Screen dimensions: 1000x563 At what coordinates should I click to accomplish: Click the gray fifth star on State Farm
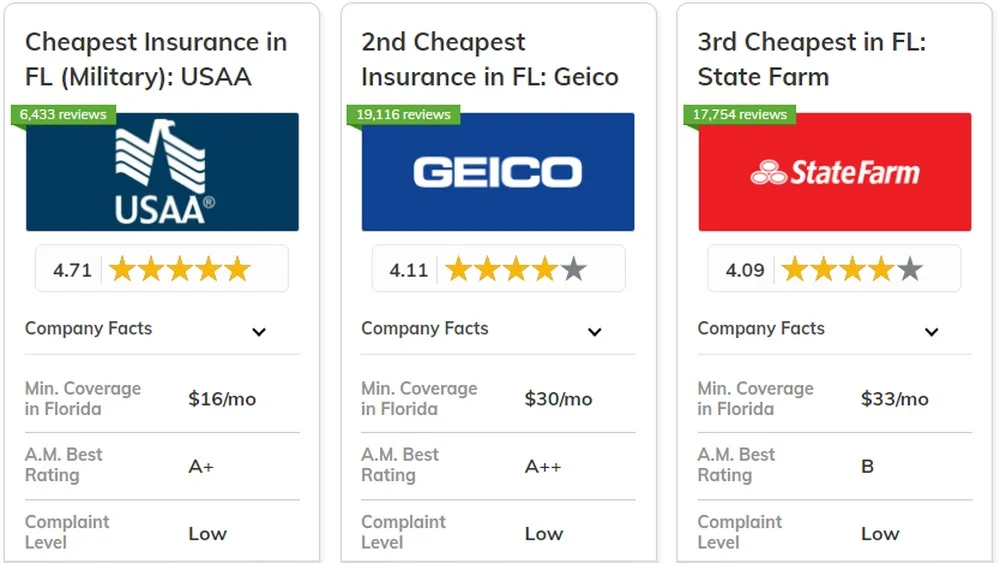coord(910,270)
